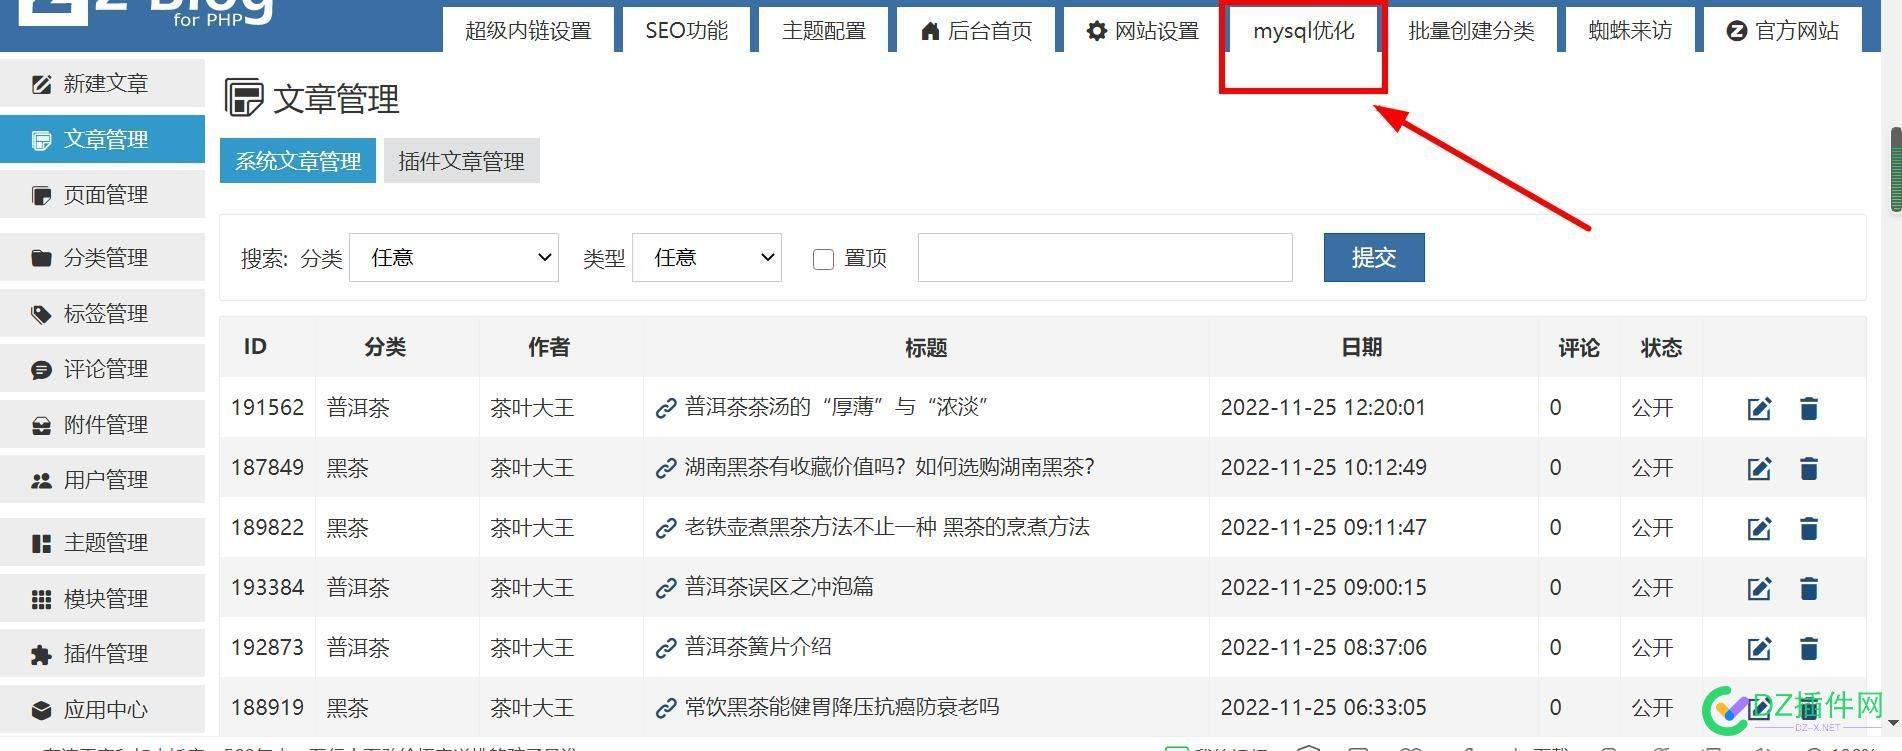The height and width of the screenshot is (751, 1902).
Task: Open link icon for 普洱茶误区之冲泡篇 article
Action: point(666,588)
